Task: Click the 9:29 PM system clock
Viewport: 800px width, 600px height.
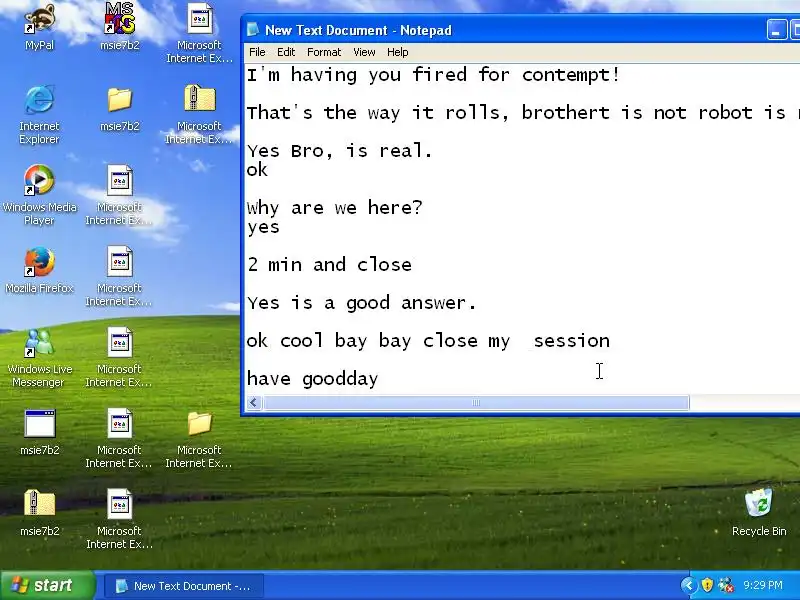Action: pos(763,585)
